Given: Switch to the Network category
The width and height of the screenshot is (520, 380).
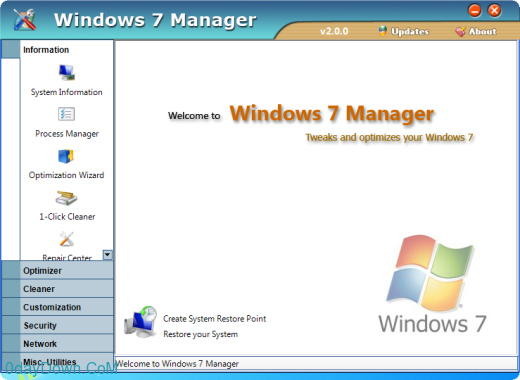Looking at the screenshot, I should [x=57, y=344].
